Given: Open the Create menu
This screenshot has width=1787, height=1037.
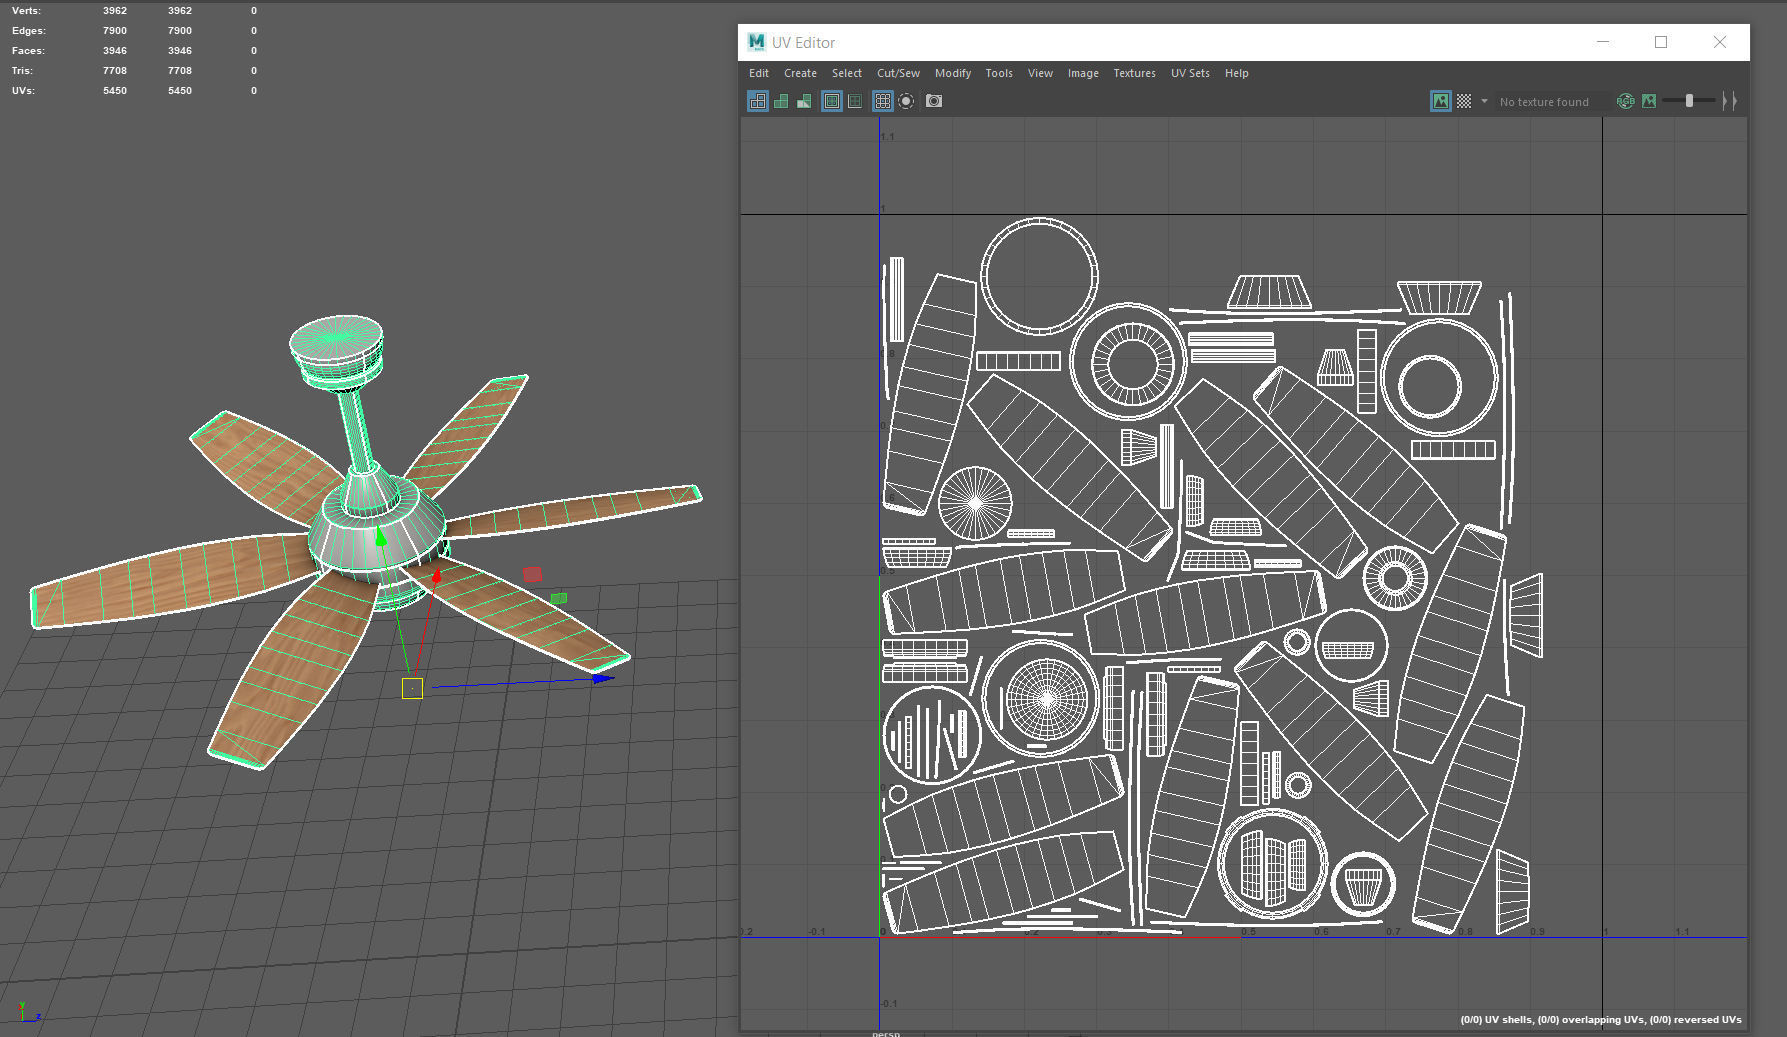Looking at the screenshot, I should pyautogui.click(x=800, y=73).
